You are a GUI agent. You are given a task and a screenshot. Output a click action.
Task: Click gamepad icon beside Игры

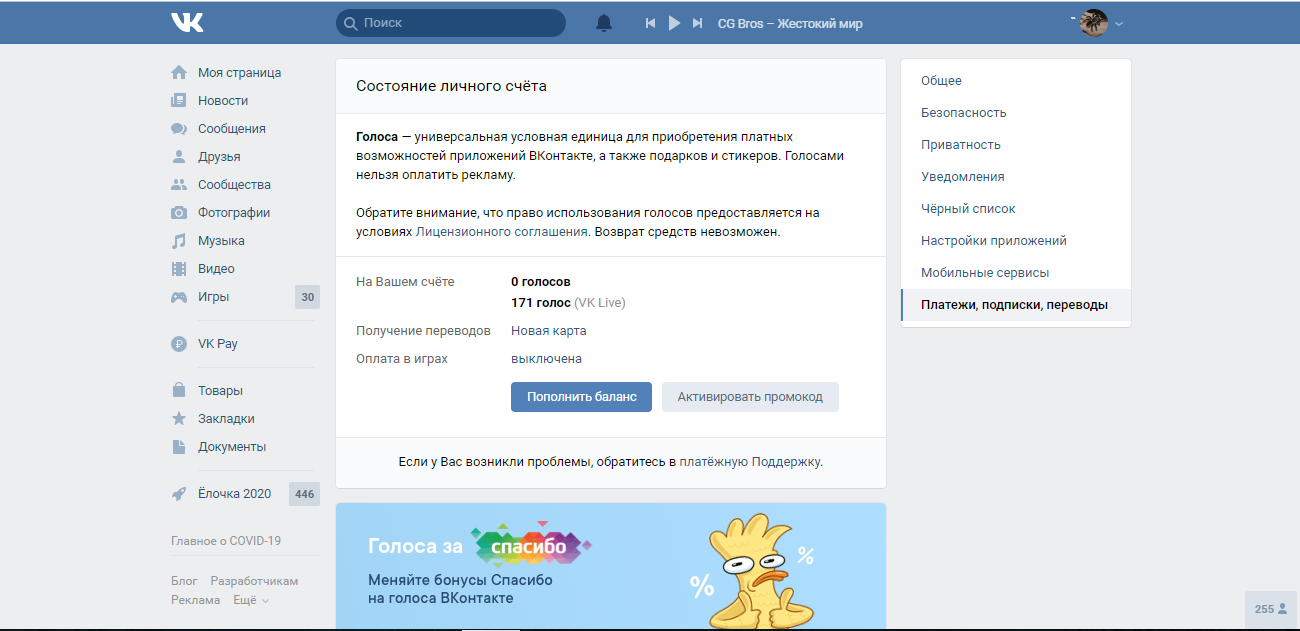(x=179, y=296)
